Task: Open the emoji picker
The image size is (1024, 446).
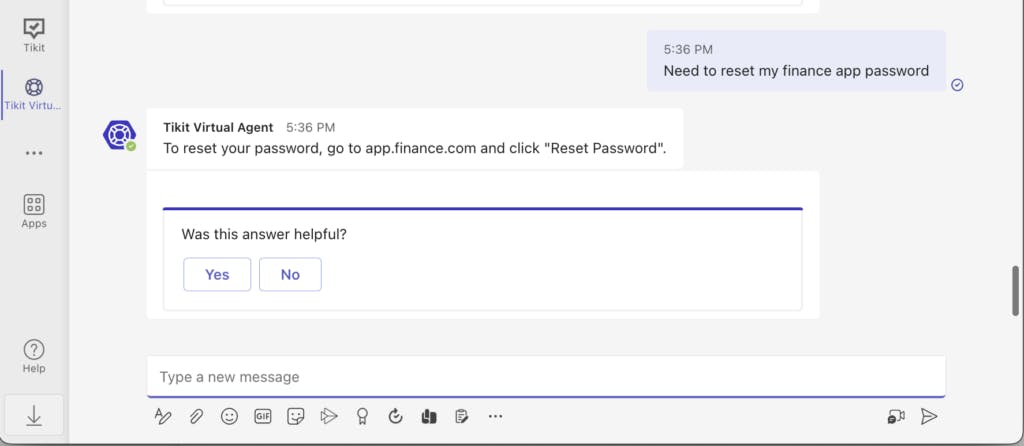Action: point(229,416)
